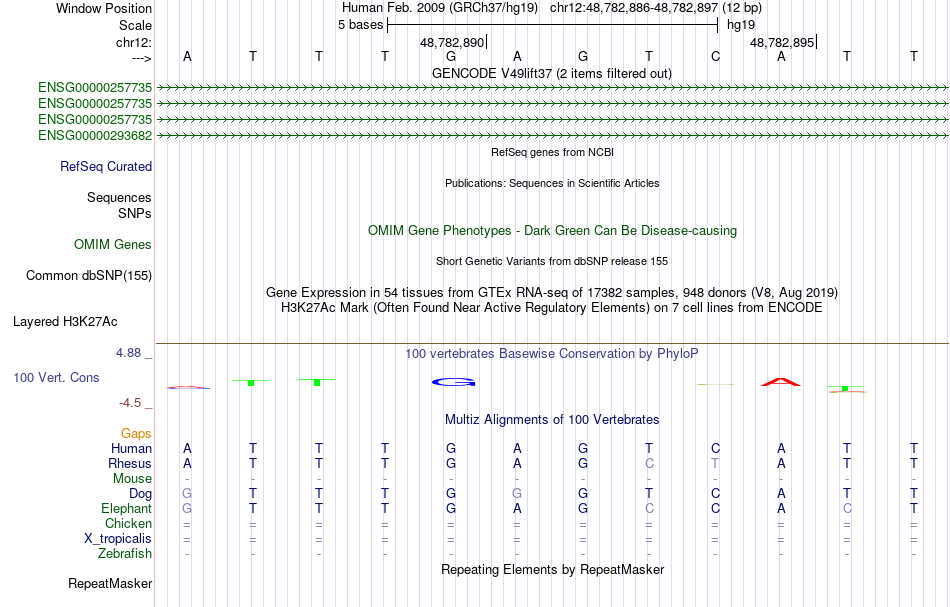Click the GENCODE V49lift37 track title
The image size is (950, 607).
(x=552, y=74)
